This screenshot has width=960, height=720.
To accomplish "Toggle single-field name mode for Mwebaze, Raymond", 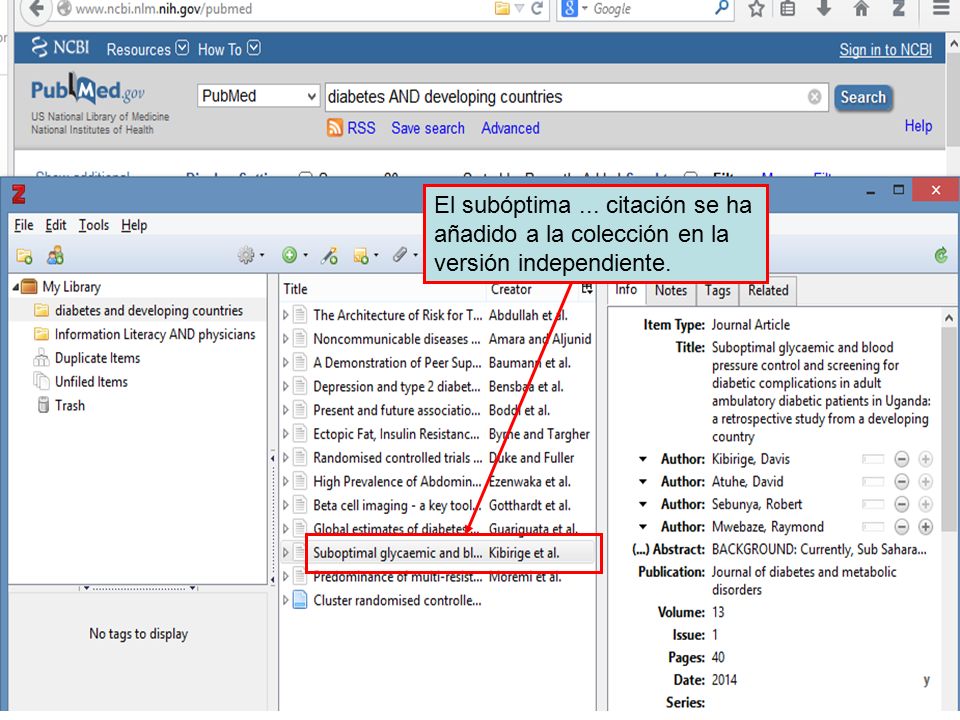I will point(873,527).
